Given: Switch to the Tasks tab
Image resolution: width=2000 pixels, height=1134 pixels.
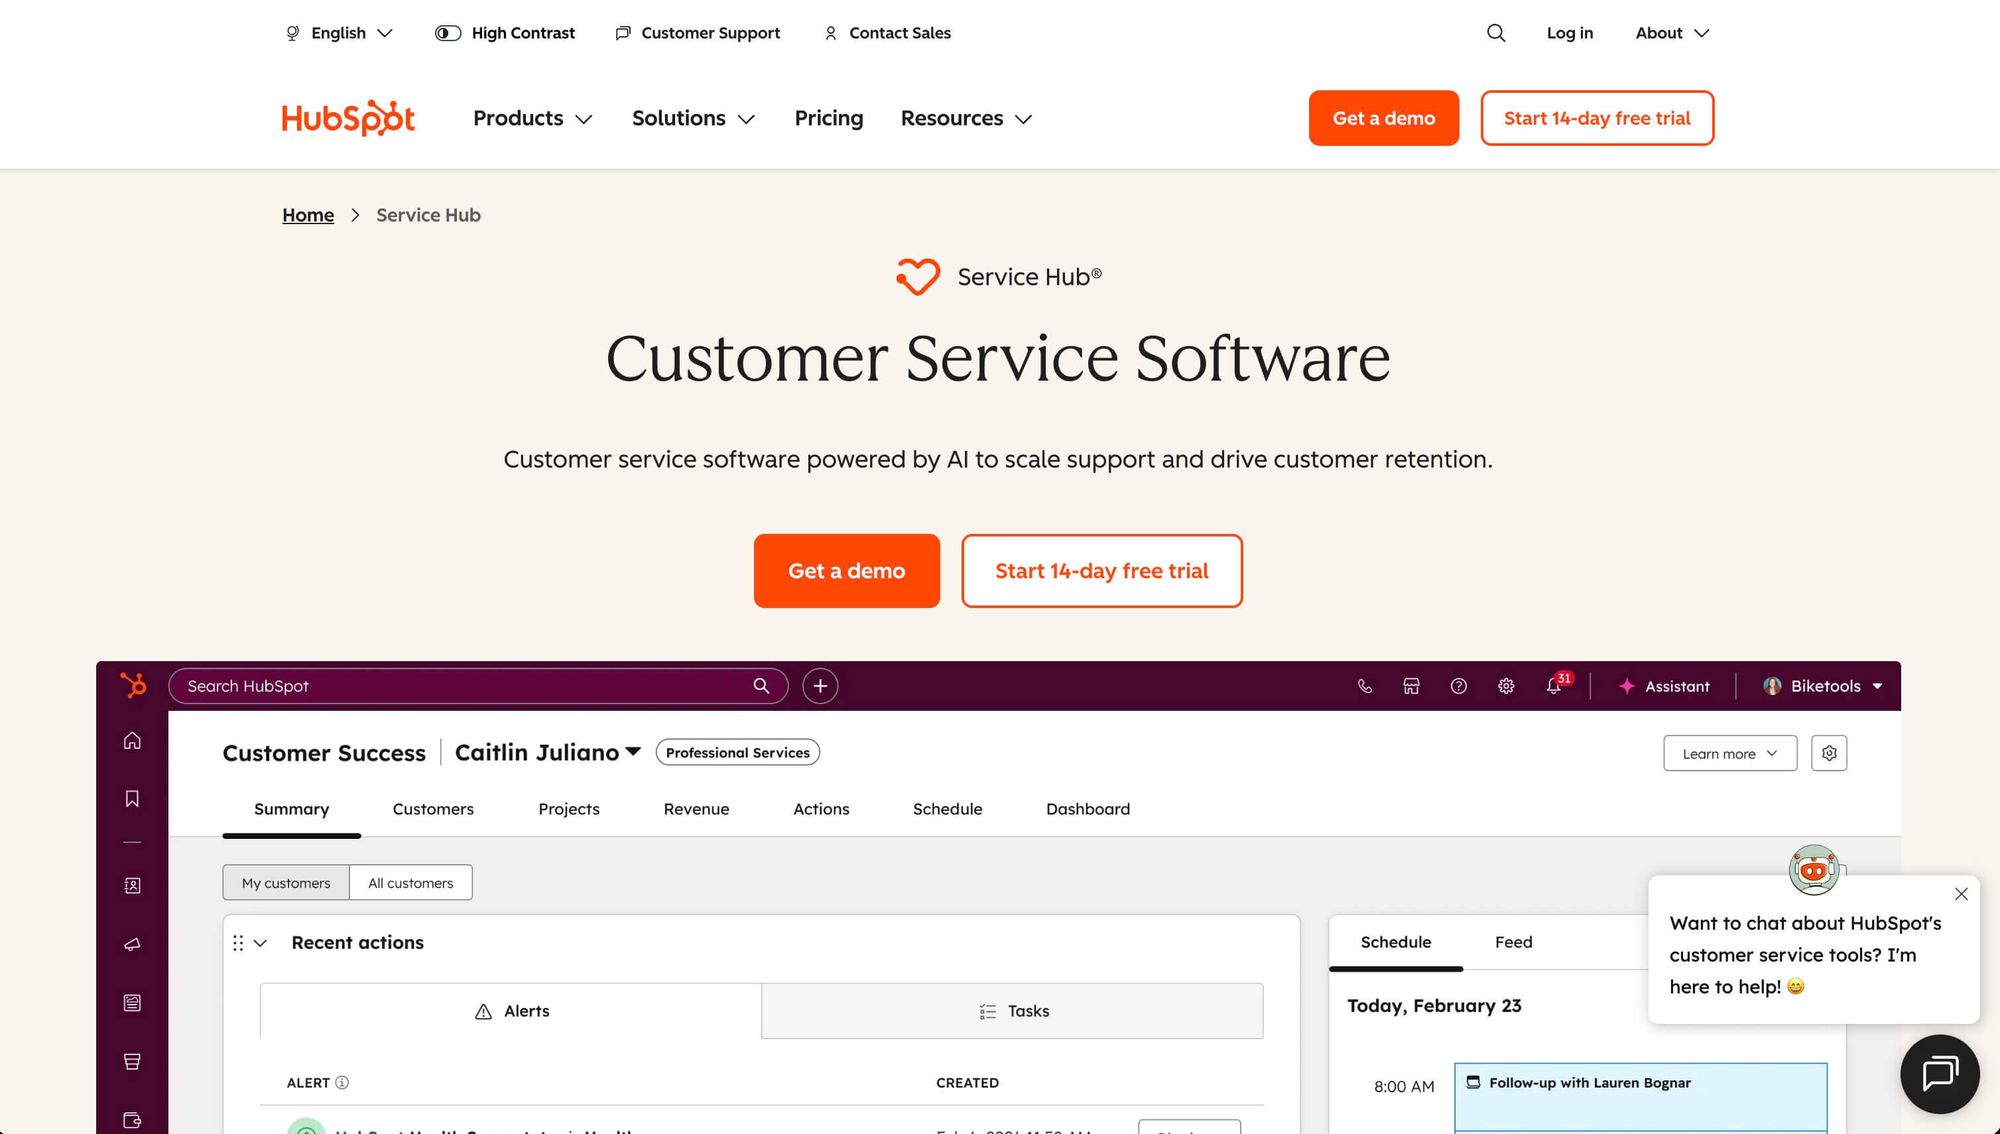Looking at the screenshot, I should tap(1012, 1011).
